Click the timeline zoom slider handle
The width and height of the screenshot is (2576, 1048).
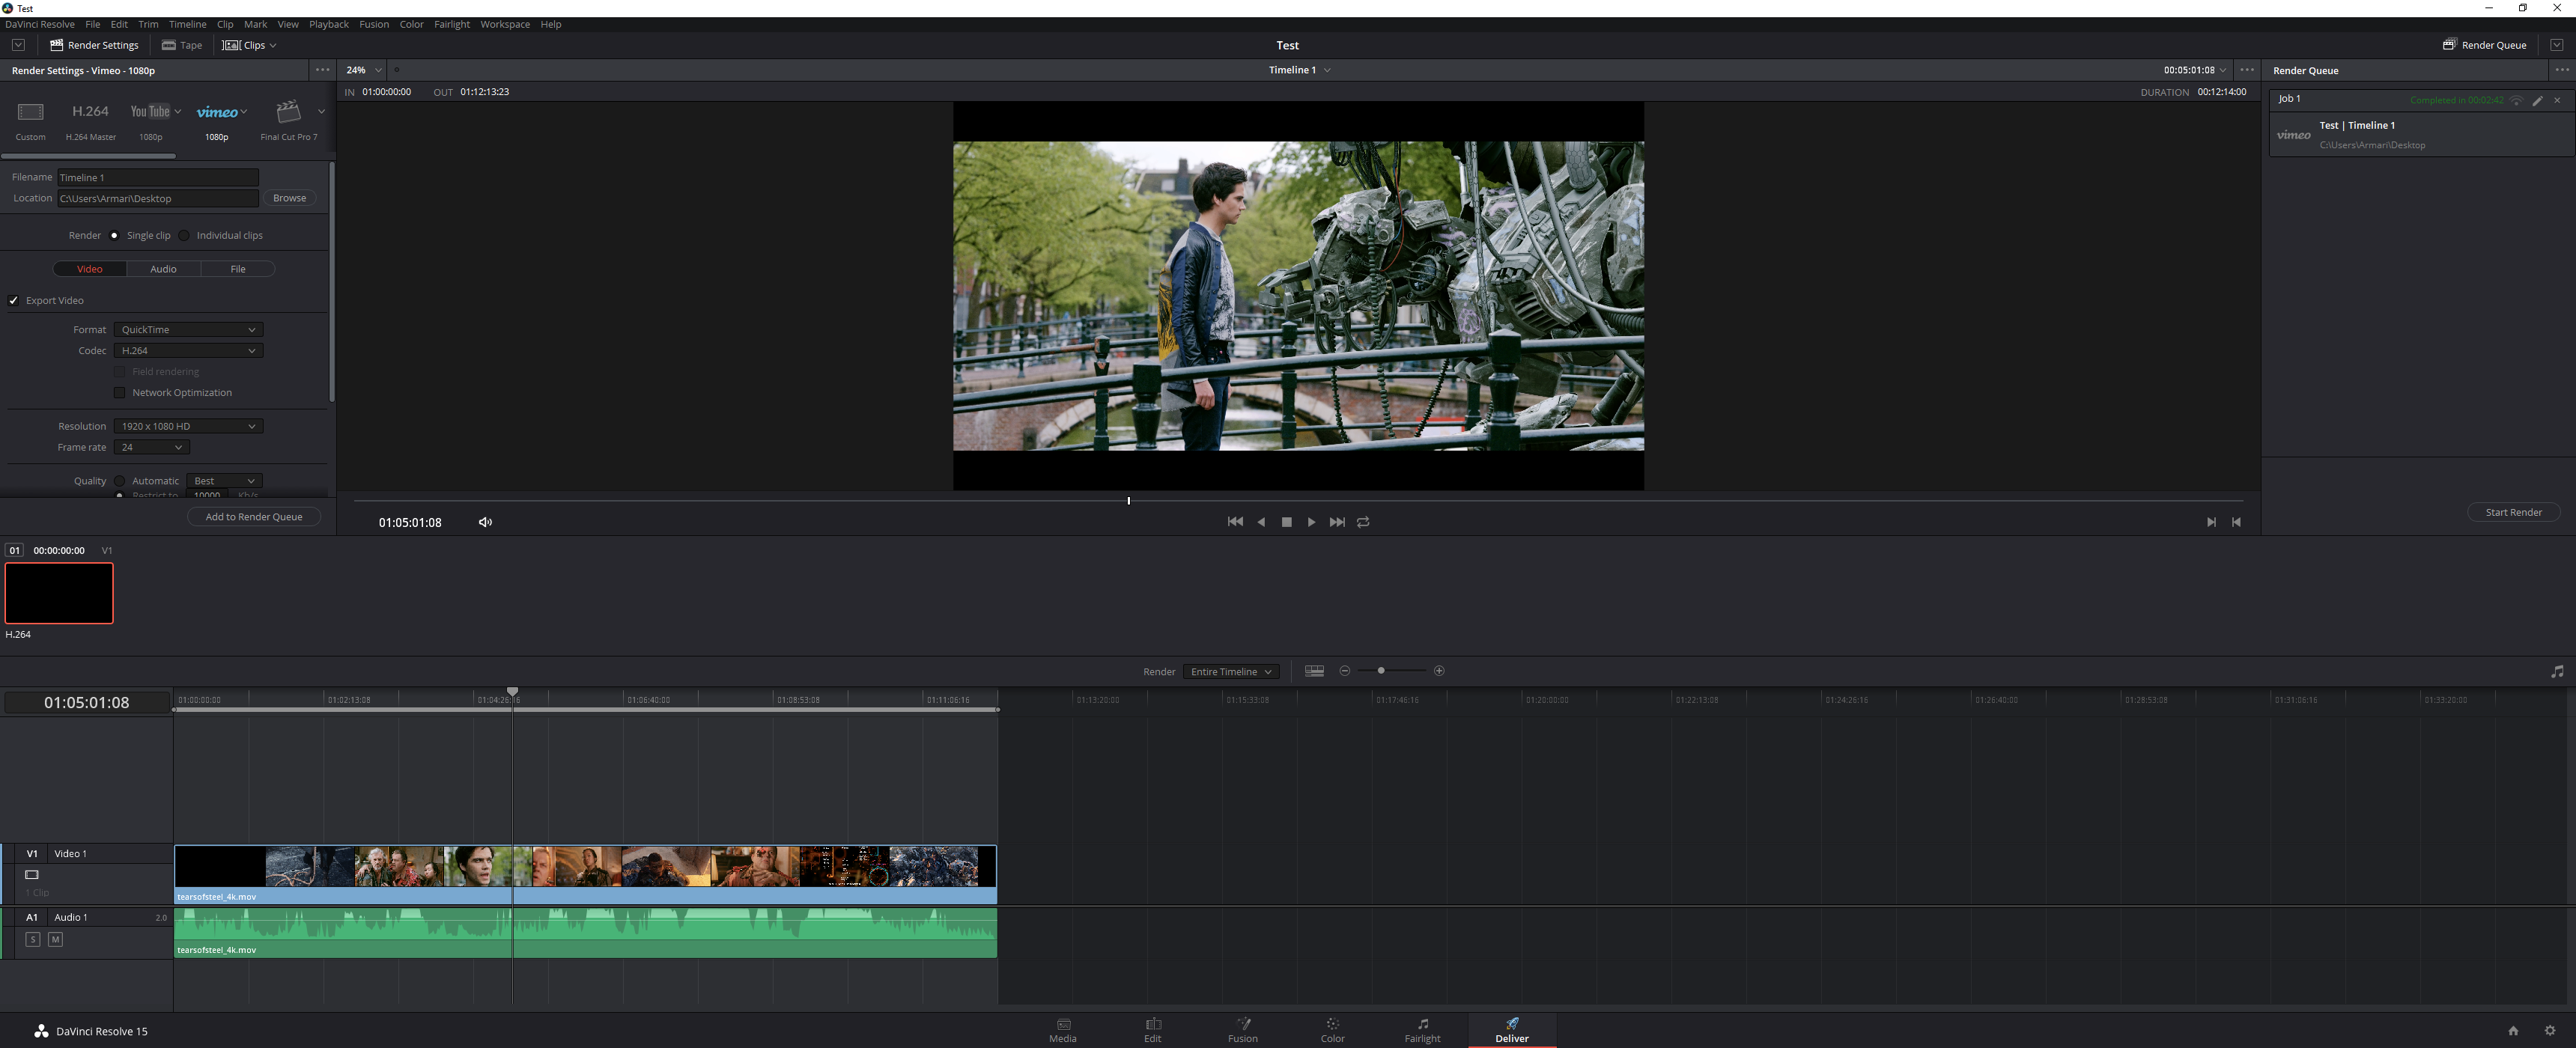click(x=1381, y=671)
